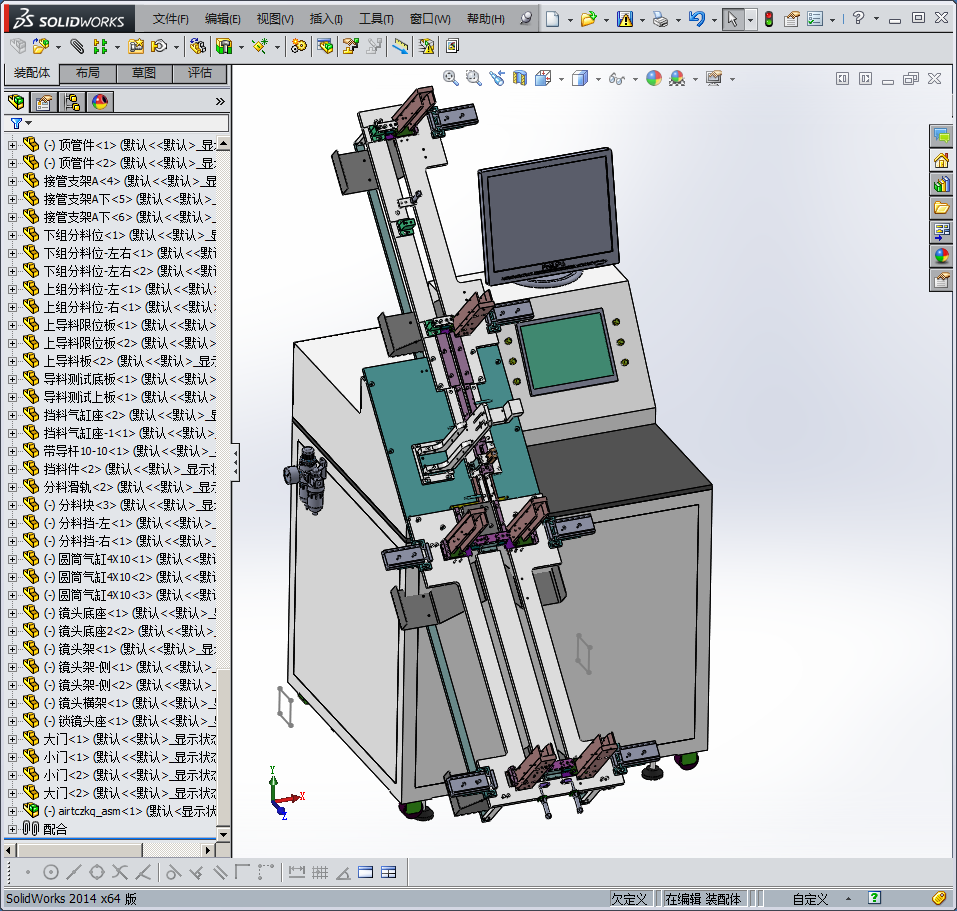Click the Zoom to Fit magnifier icon
Screen dimensions: 957x911
(x=451, y=78)
